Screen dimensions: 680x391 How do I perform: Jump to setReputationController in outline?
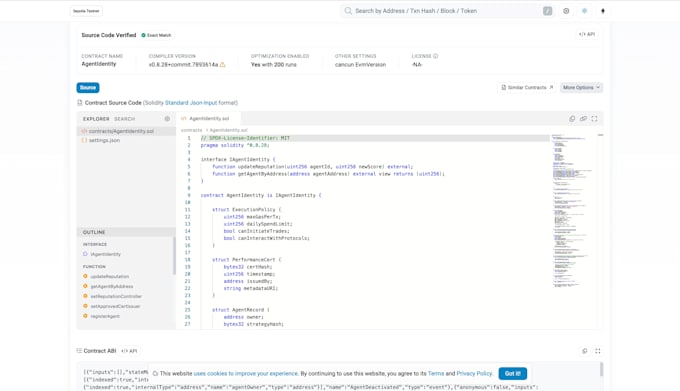(116, 297)
